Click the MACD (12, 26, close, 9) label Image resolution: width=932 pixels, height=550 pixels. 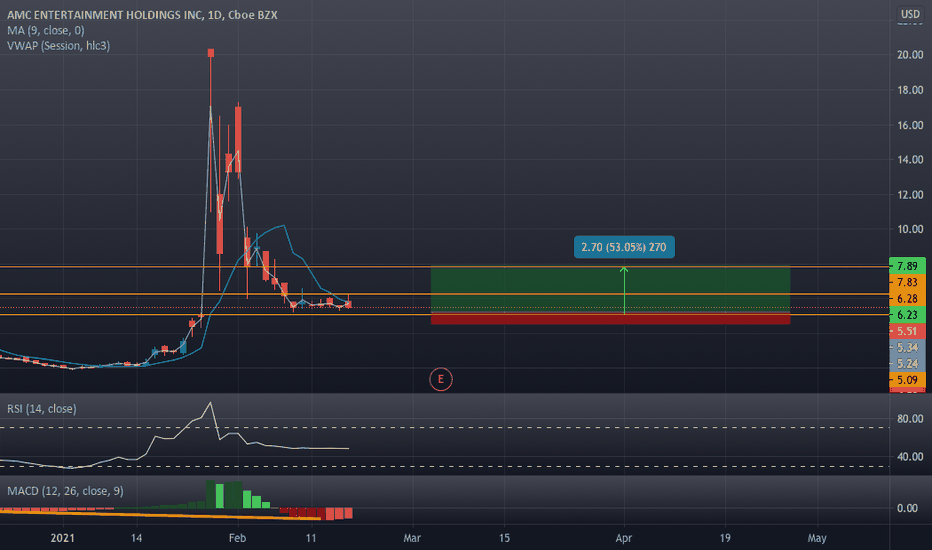pyautogui.click(x=65, y=491)
